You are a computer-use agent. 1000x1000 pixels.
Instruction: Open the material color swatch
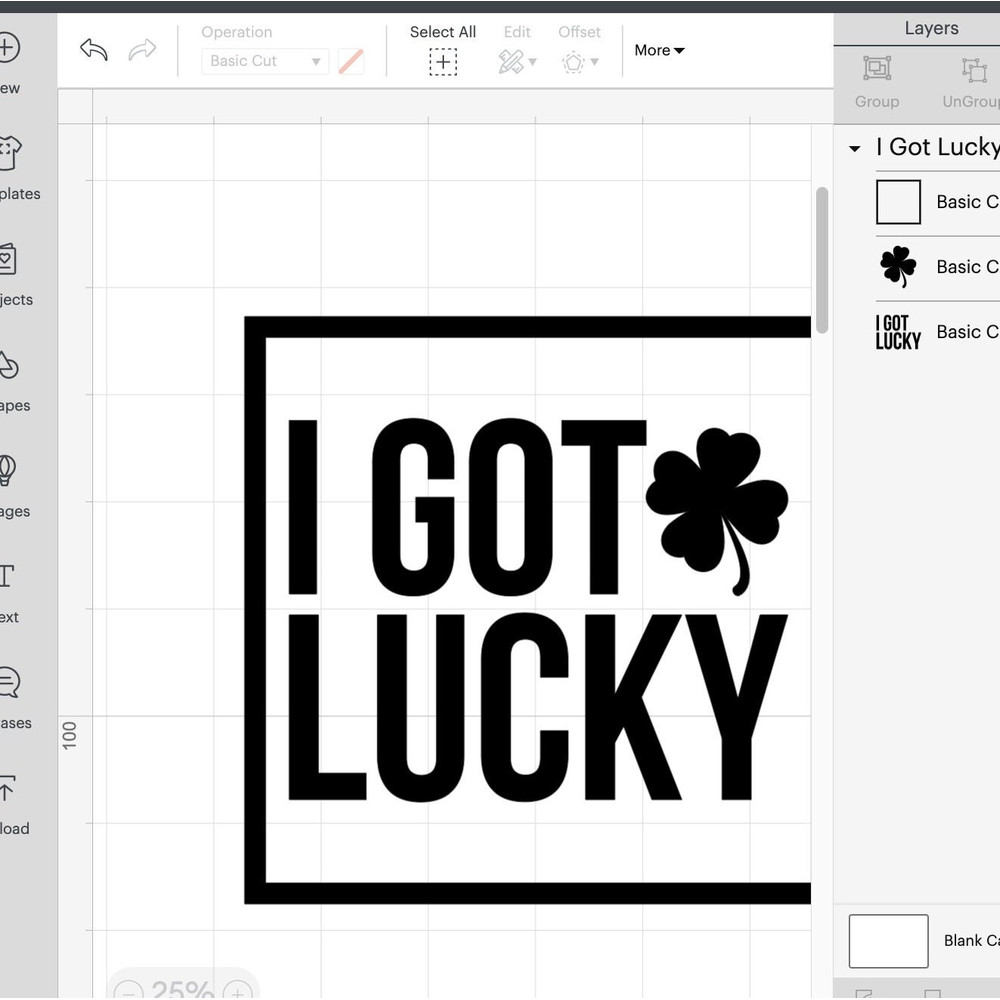pyautogui.click(x=351, y=61)
